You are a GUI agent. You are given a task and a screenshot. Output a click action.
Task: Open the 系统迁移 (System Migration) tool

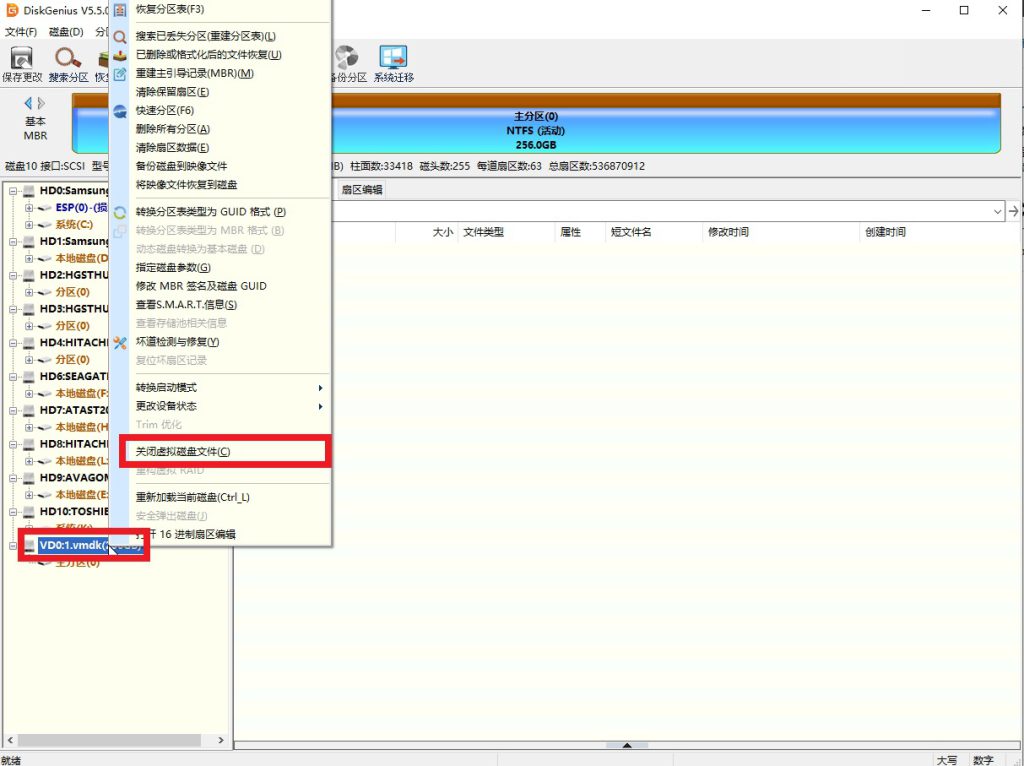click(x=393, y=60)
